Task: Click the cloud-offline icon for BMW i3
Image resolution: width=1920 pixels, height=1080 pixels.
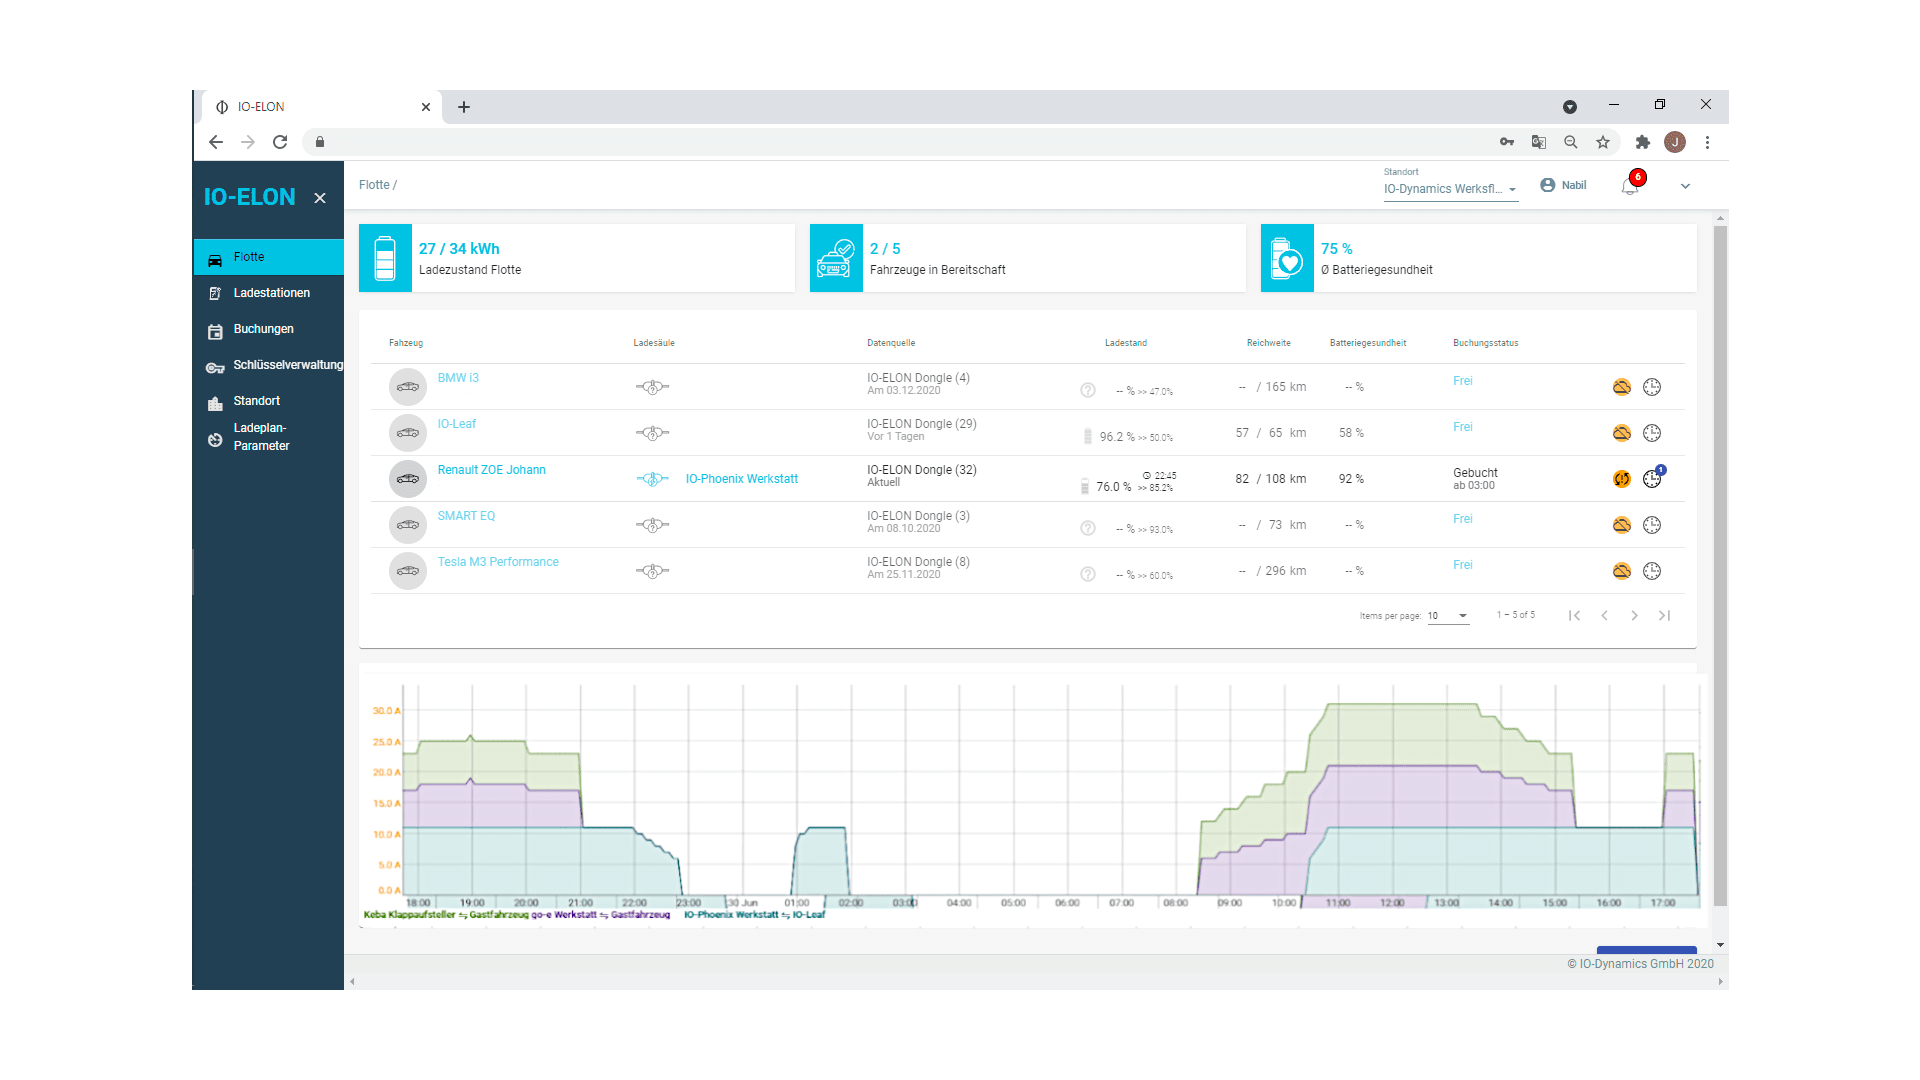Action: coord(1621,387)
